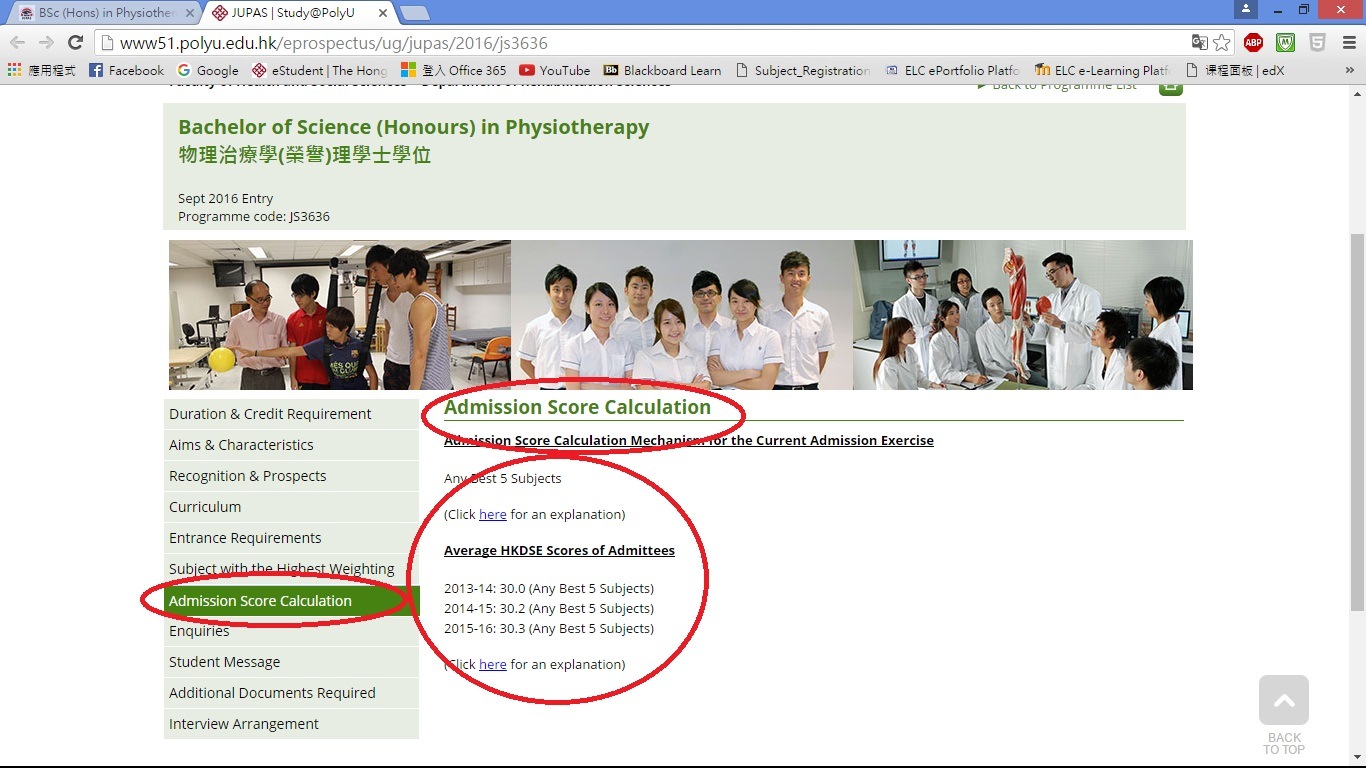Viewport: 1366px width, 768px height.
Task: Click the 'Average HKDSE Scores of Admittees' heading
Action: tap(559, 551)
